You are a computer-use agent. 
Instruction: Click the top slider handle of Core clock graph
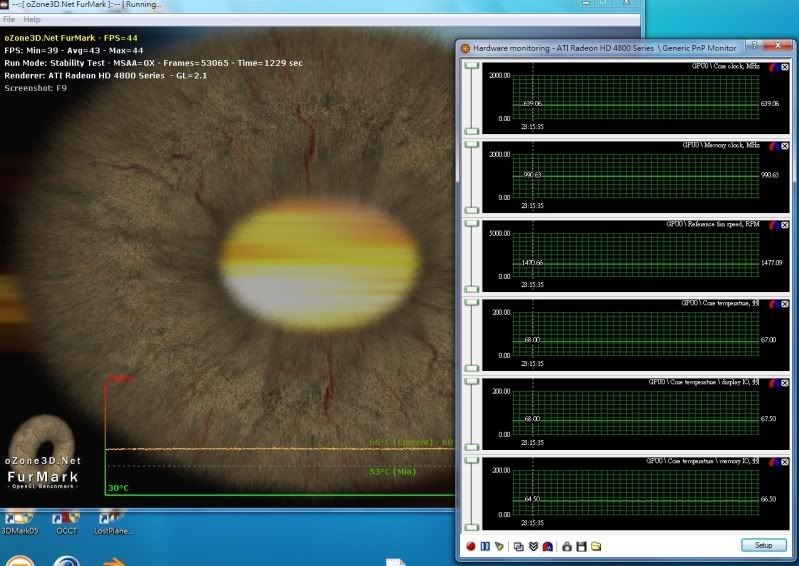coord(471,66)
